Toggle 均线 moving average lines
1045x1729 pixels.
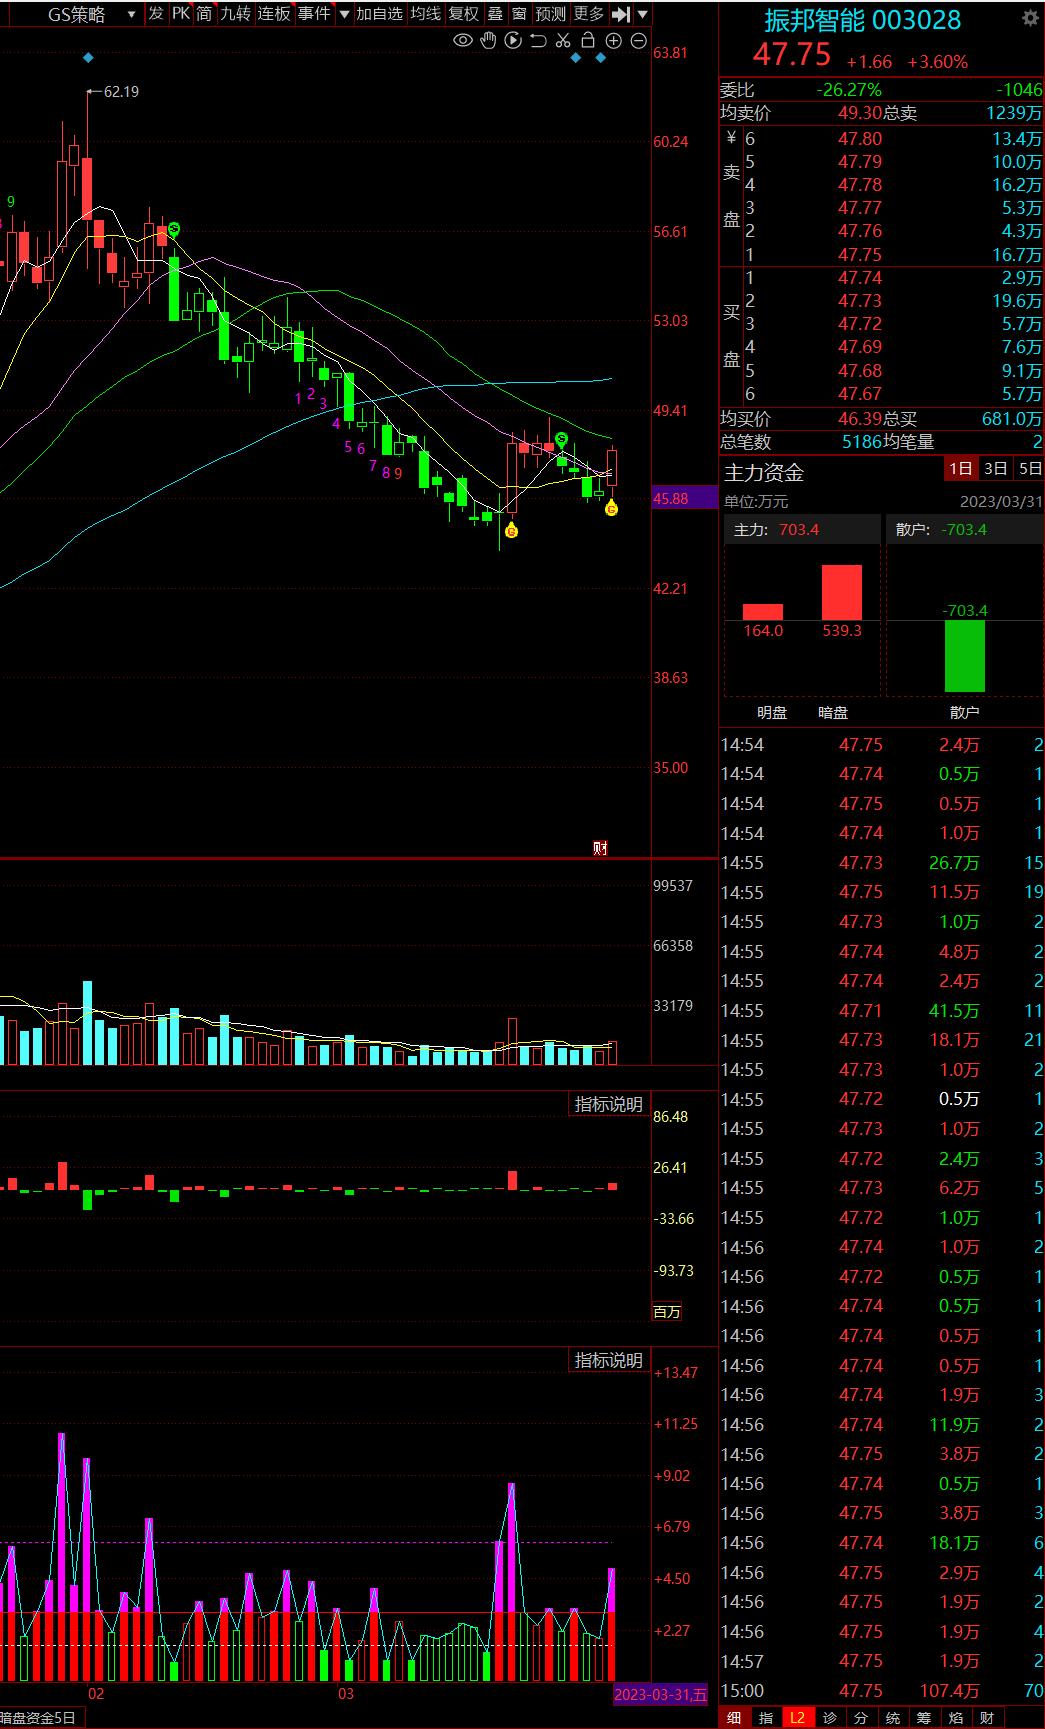click(426, 13)
